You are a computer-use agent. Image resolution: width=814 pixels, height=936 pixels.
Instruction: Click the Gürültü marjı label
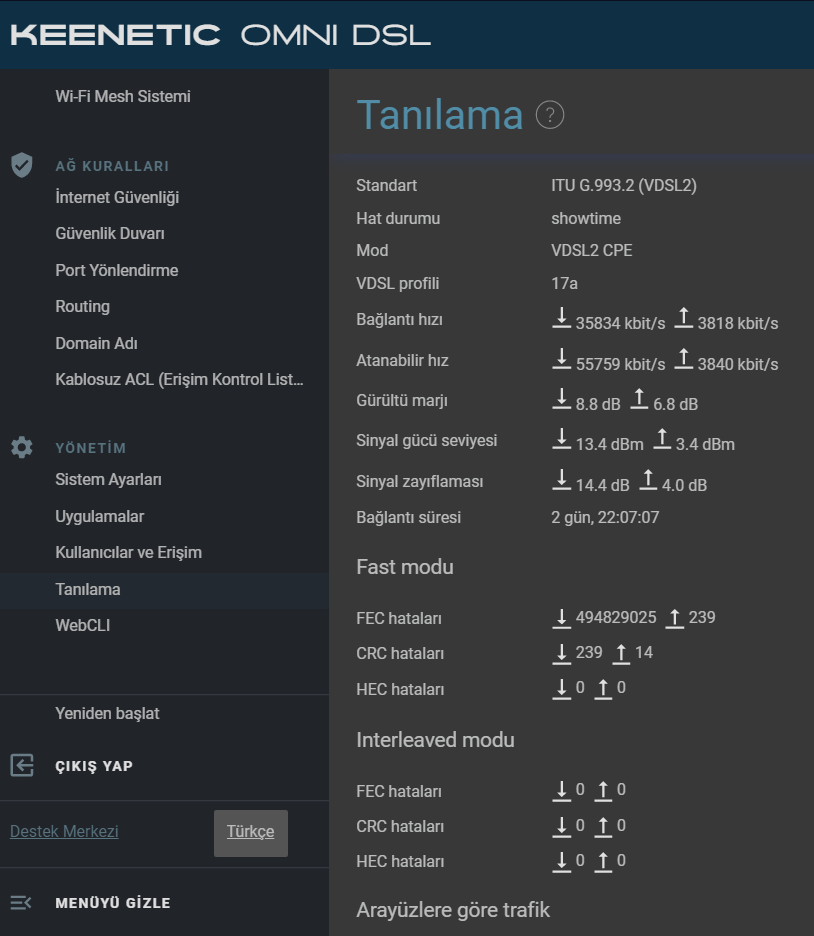pos(402,400)
